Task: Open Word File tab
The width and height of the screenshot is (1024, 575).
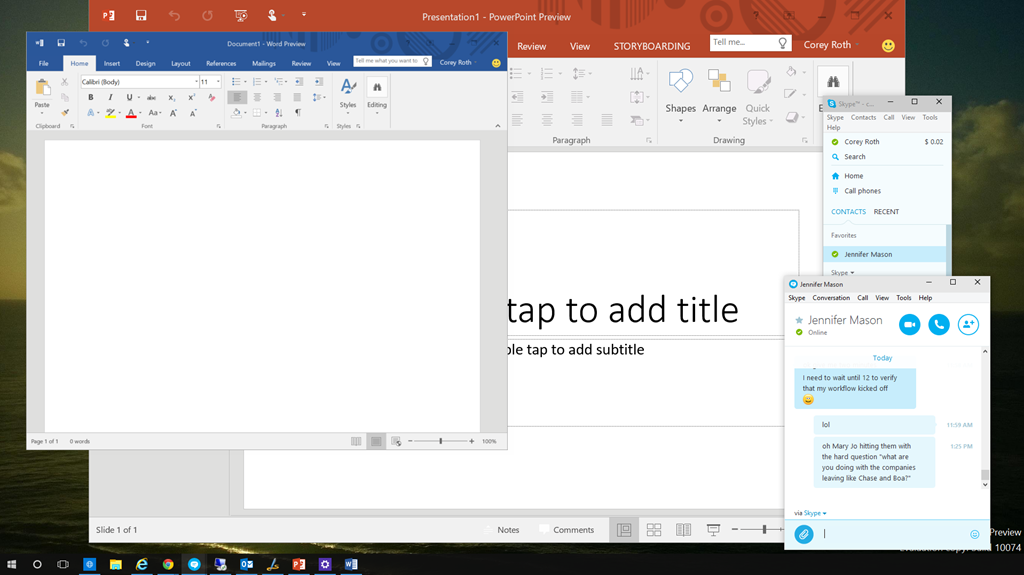Action: coord(44,63)
